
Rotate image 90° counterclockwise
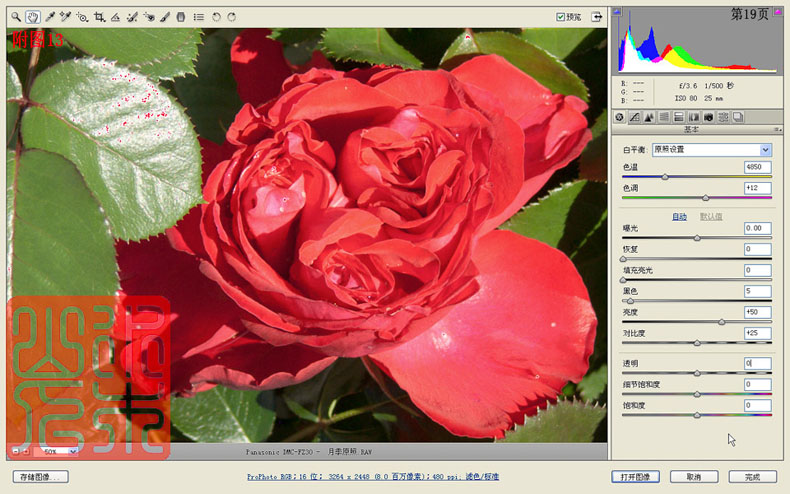[x=216, y=17]
